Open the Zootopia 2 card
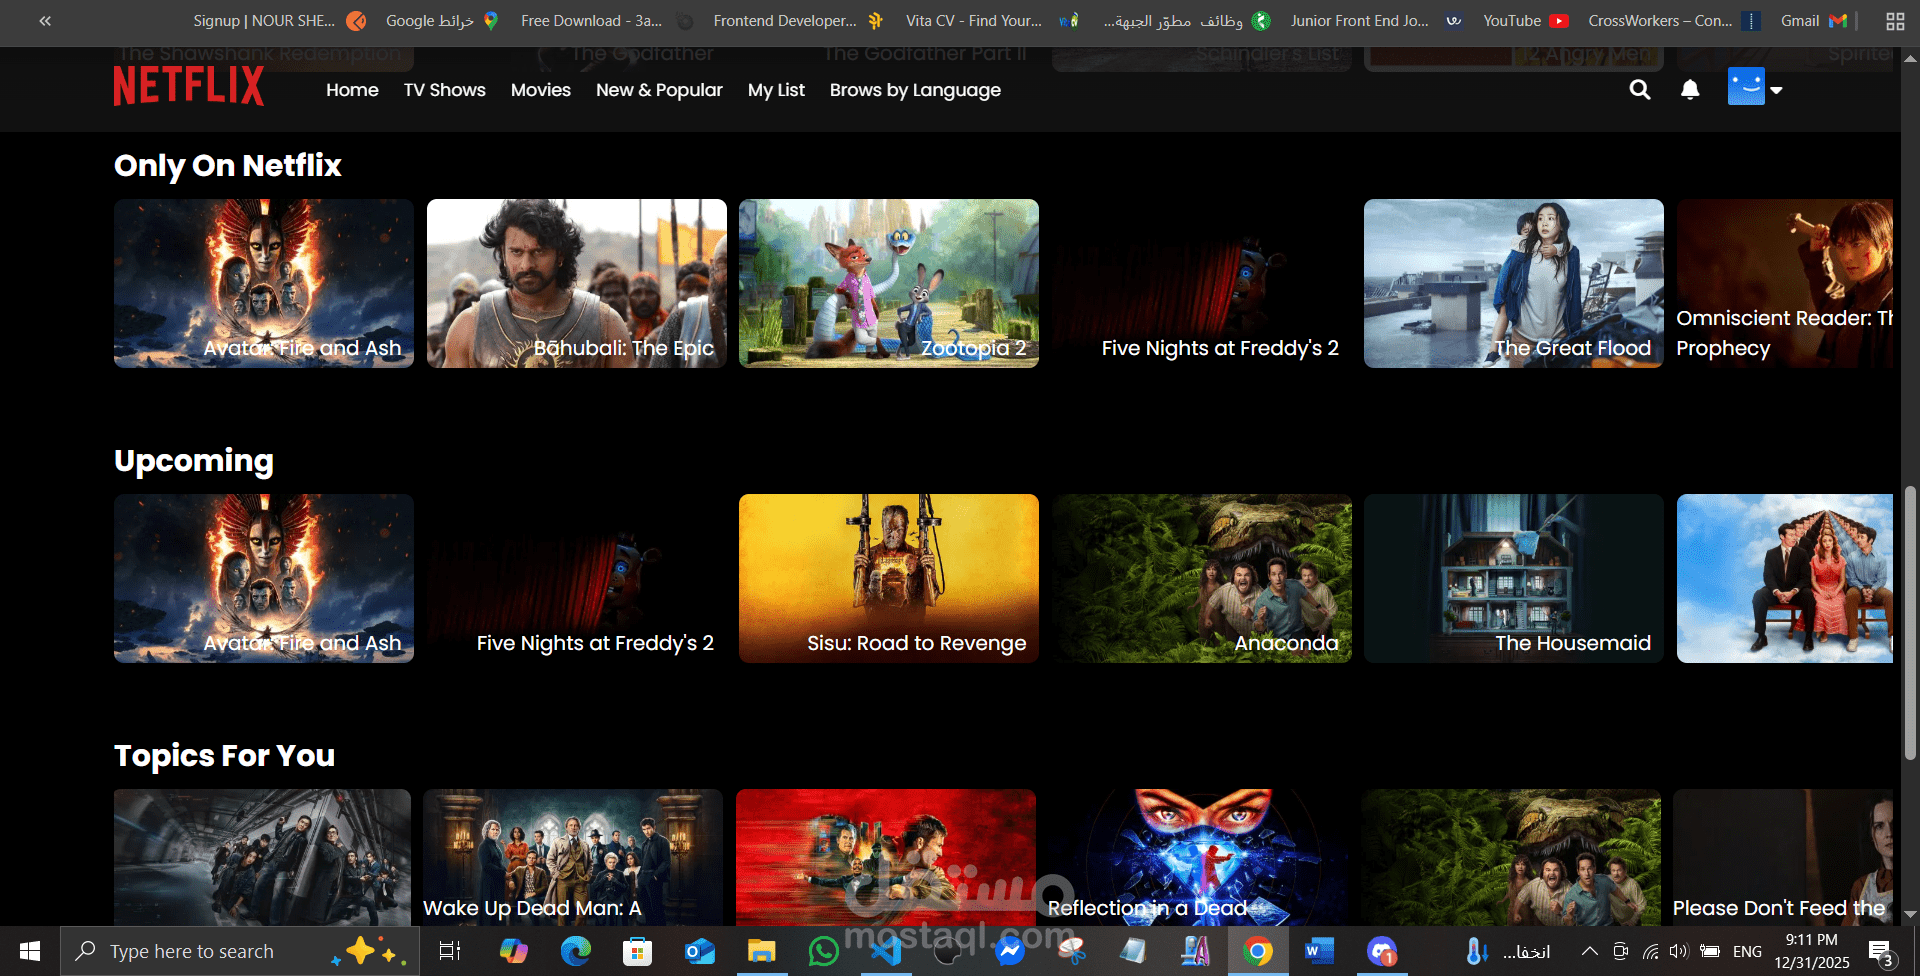 pyautogui.click(x=889, y=283)
